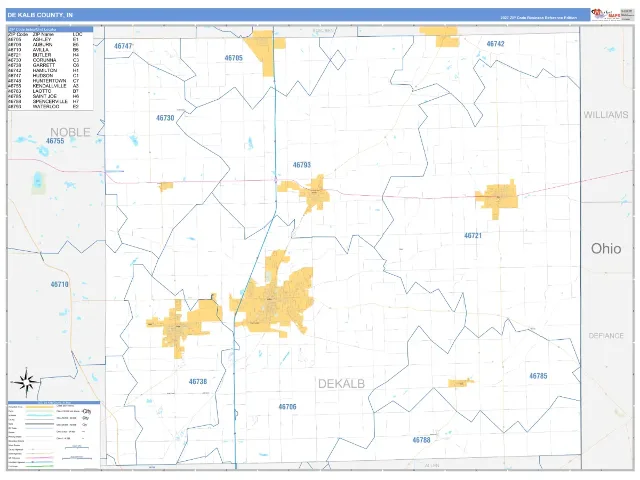
Task: Click the DEKALB county label
Action: click(x=341, y=384)
